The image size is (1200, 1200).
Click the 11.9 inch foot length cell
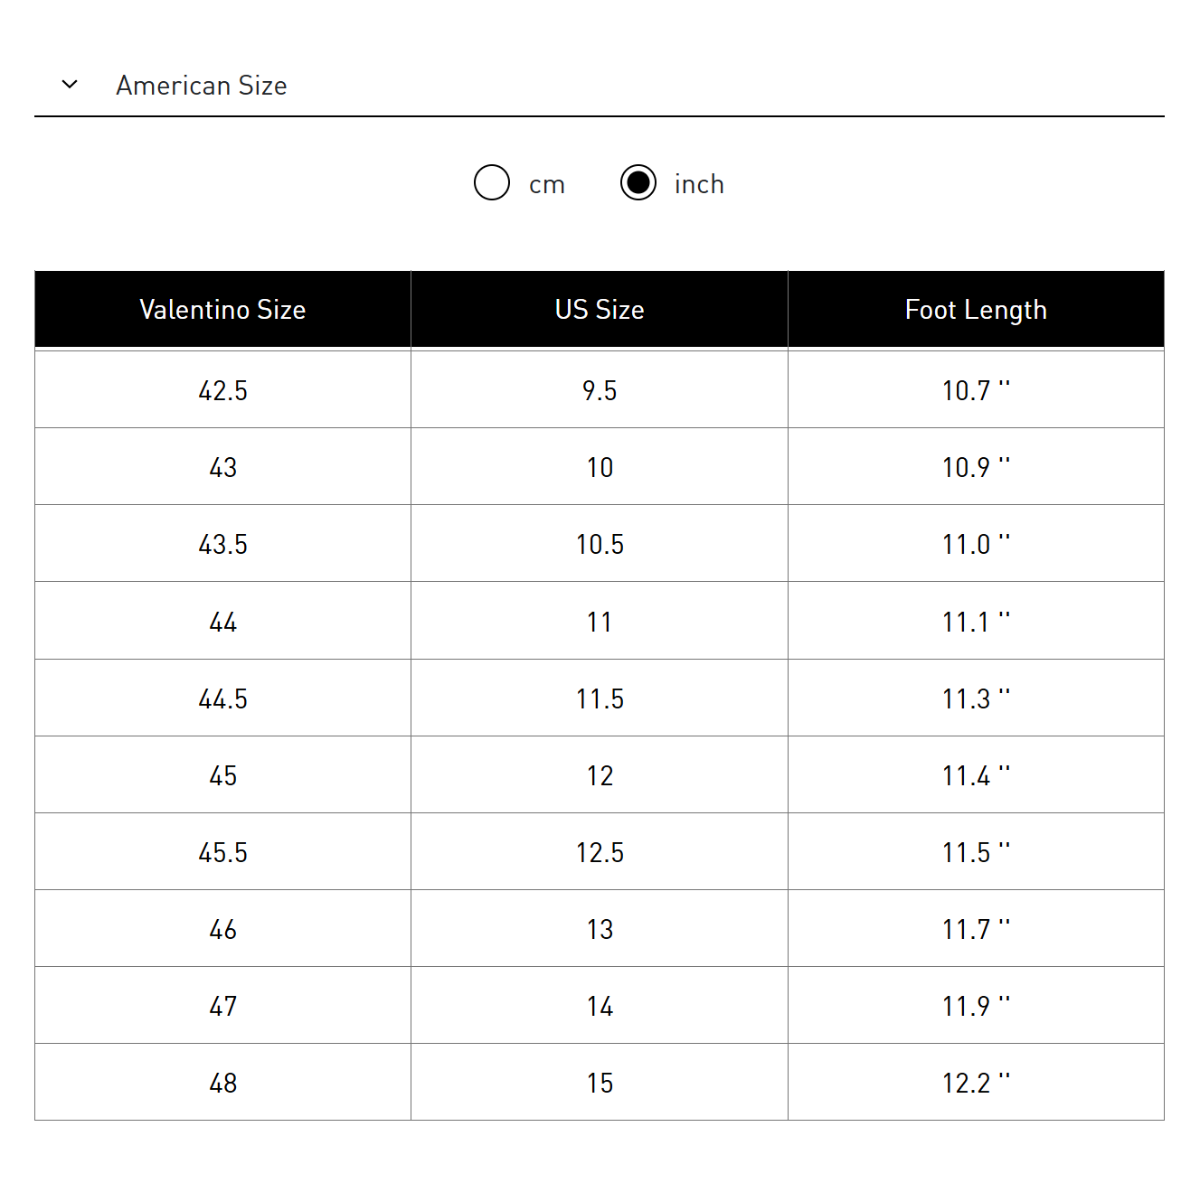click(x=976, y=1006)
